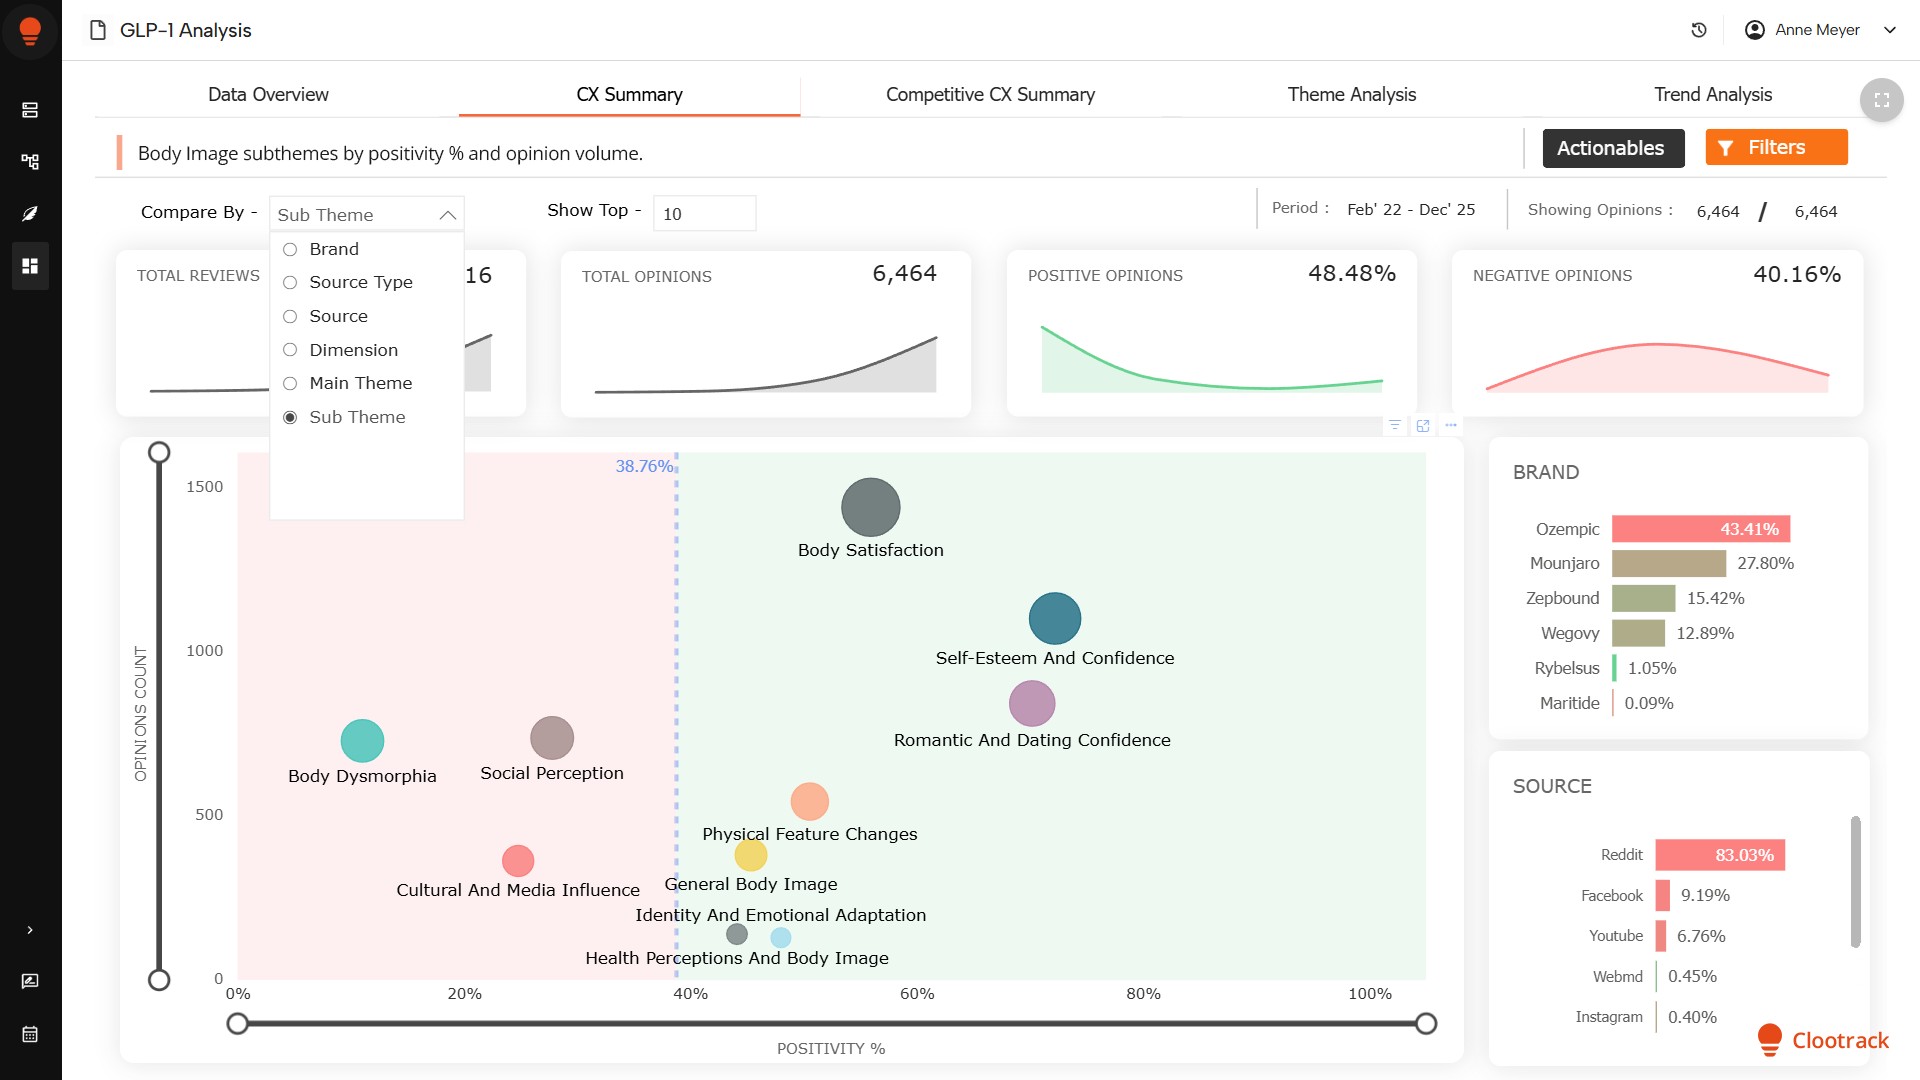Click the right handle of positivity slider
1920x1080 pixels.
pos(1426,1023)
